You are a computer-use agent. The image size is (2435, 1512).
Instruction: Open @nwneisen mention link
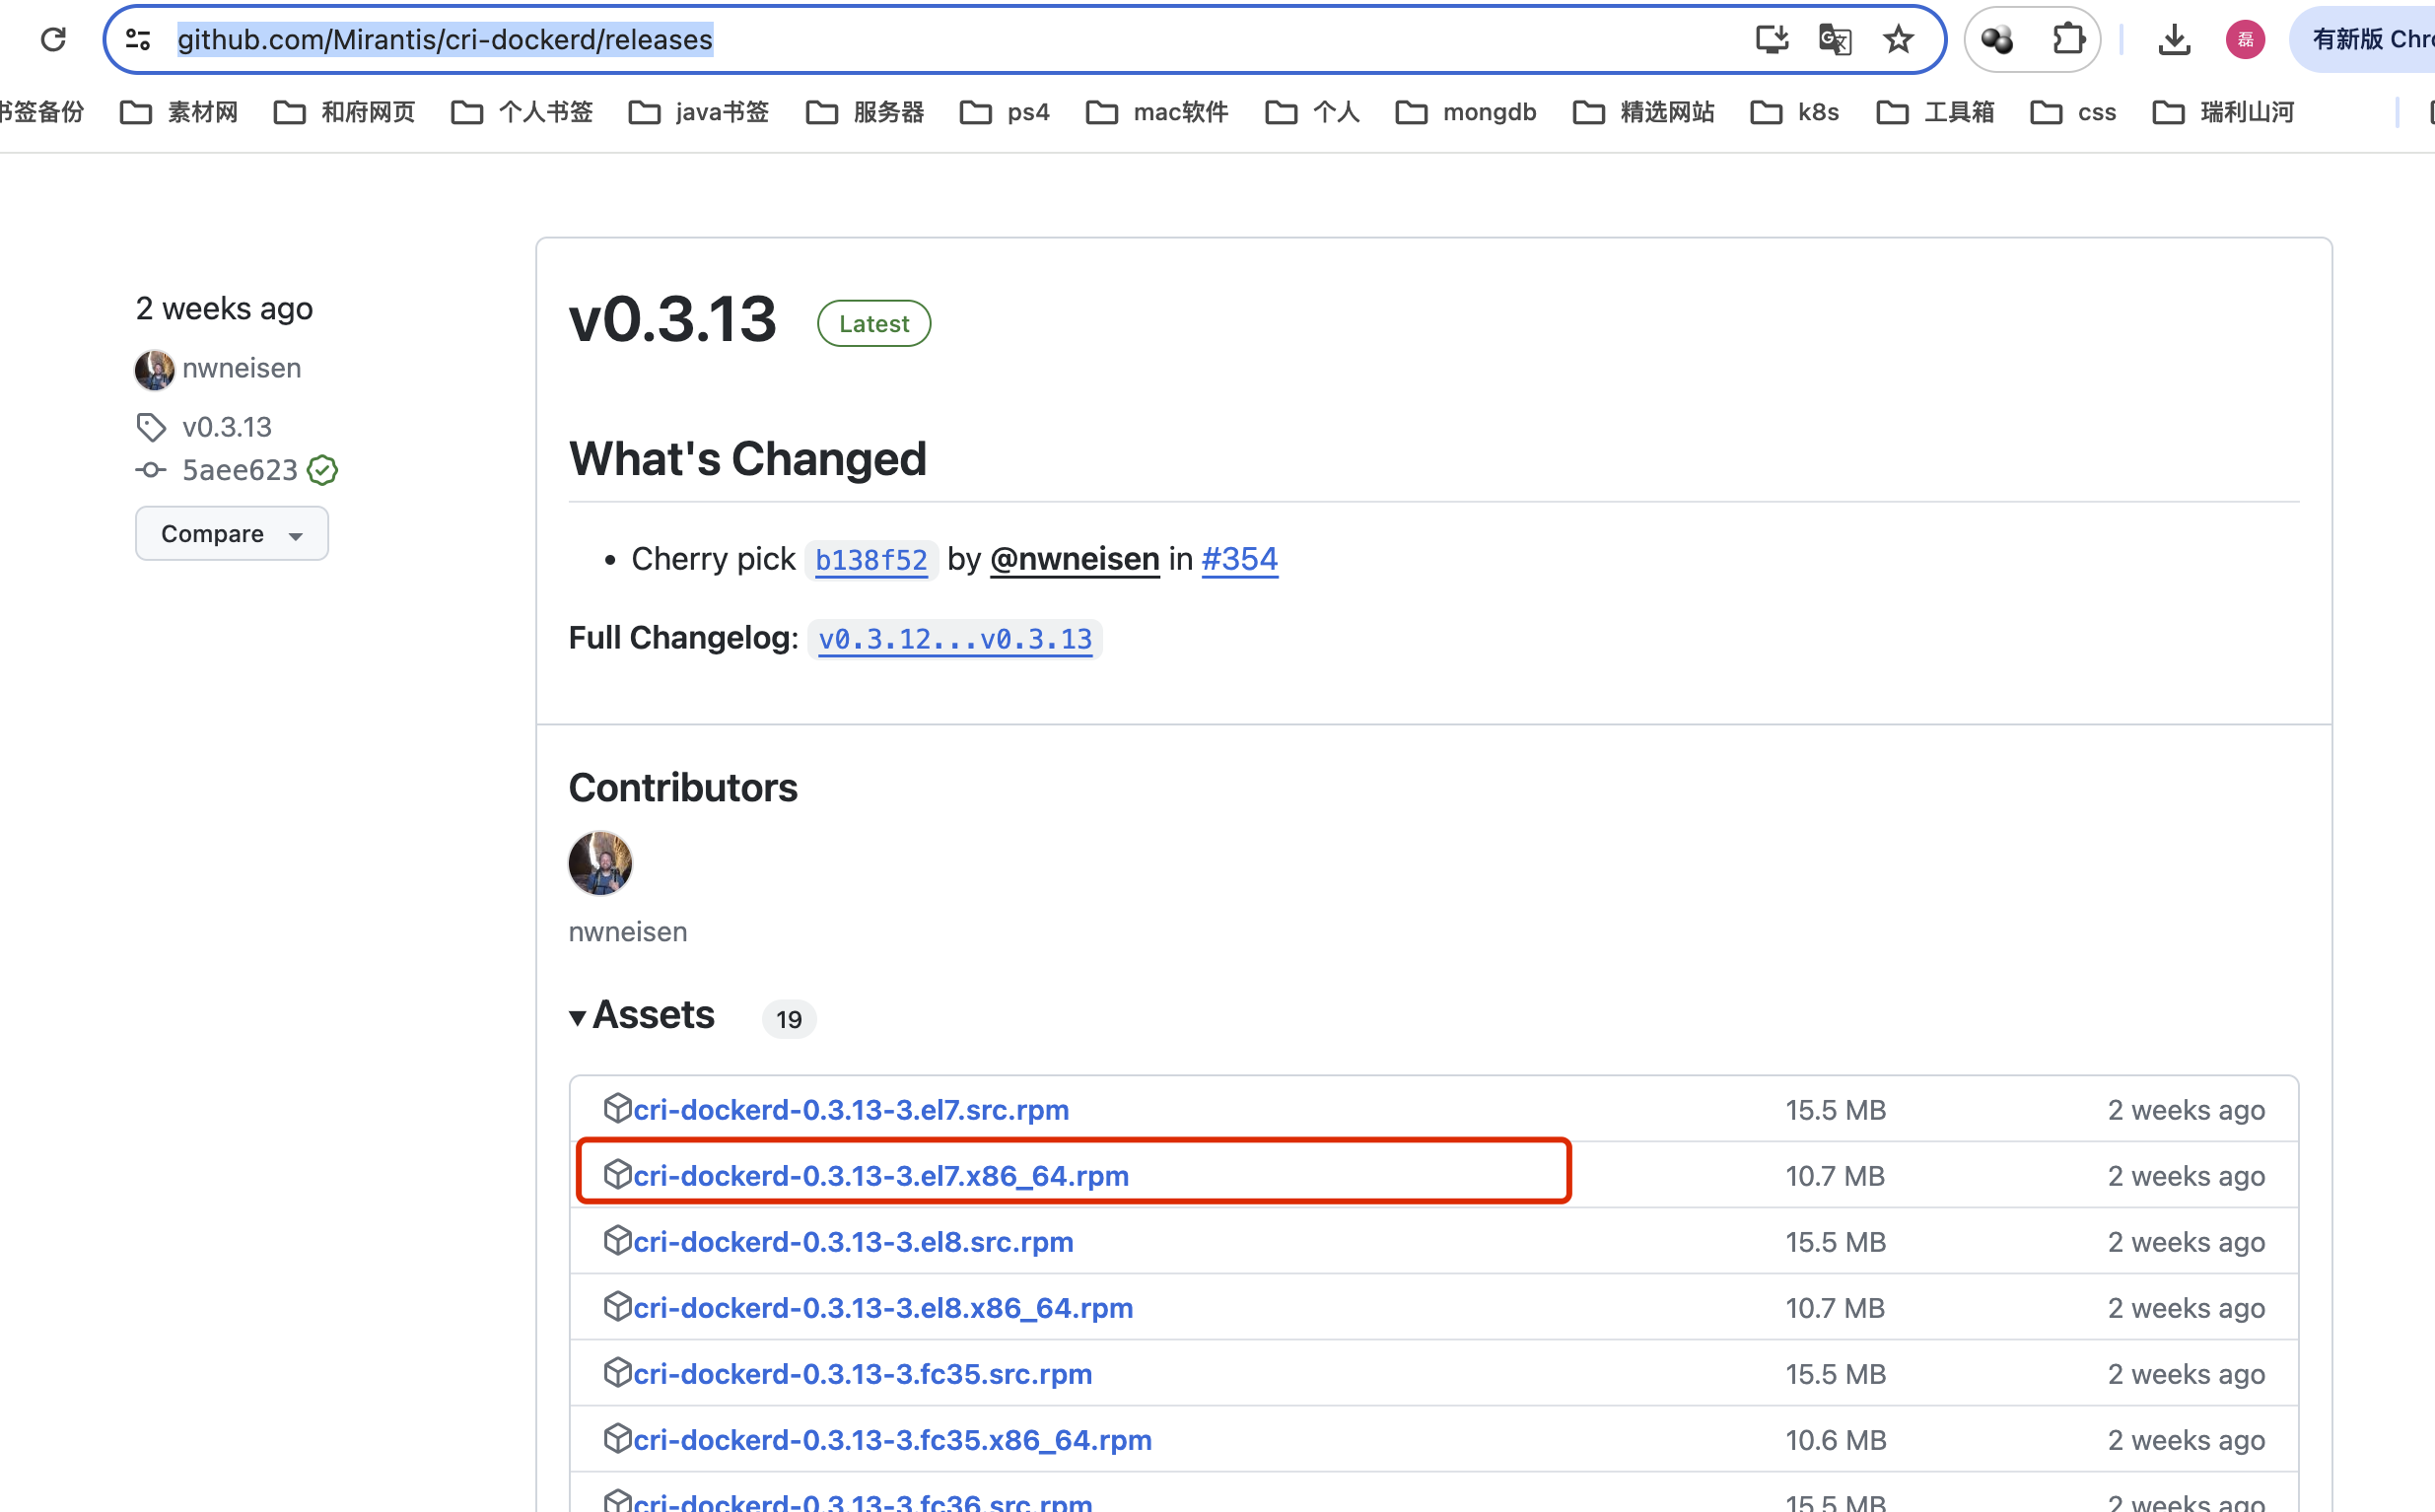pyautogui.click(x=1075, y=559)
